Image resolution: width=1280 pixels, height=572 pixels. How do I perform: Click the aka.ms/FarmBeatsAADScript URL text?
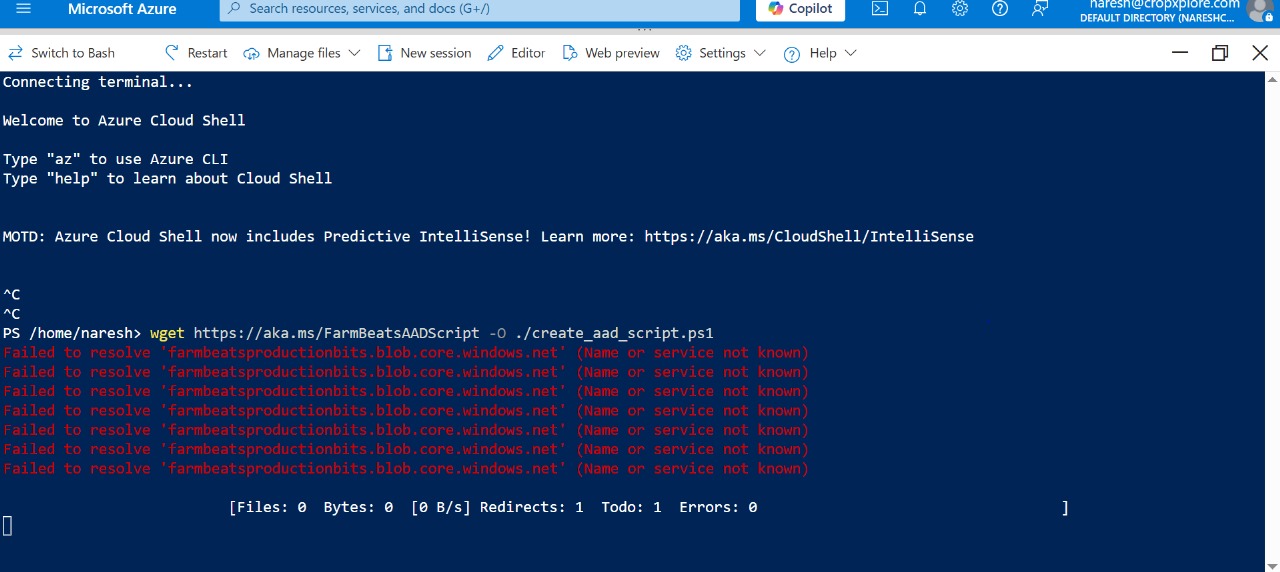point(336,333)
